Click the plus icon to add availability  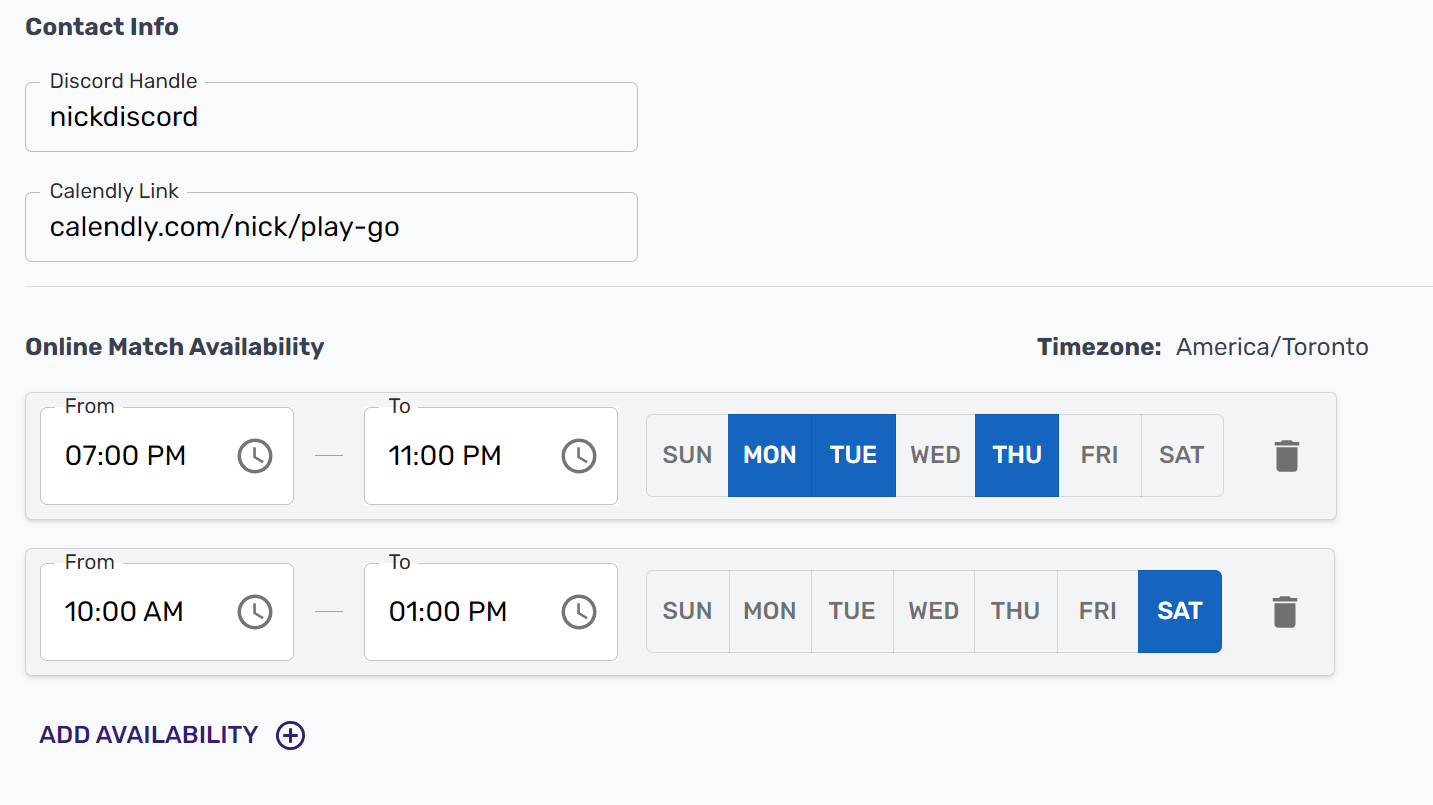(x=291, y=736)
